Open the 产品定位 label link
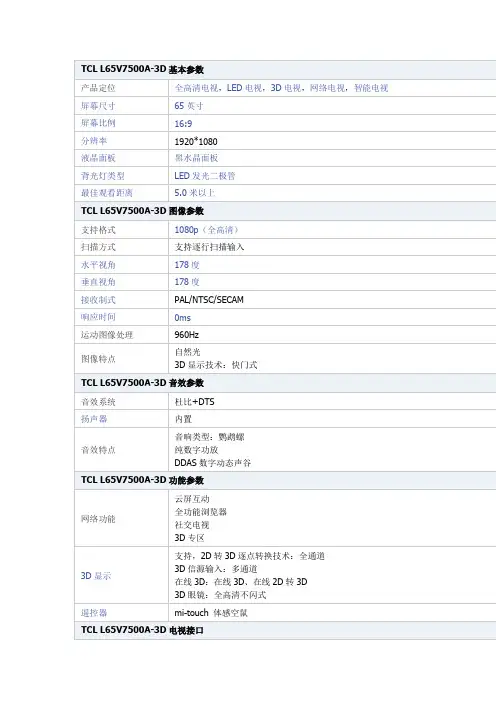 (98, 88)
